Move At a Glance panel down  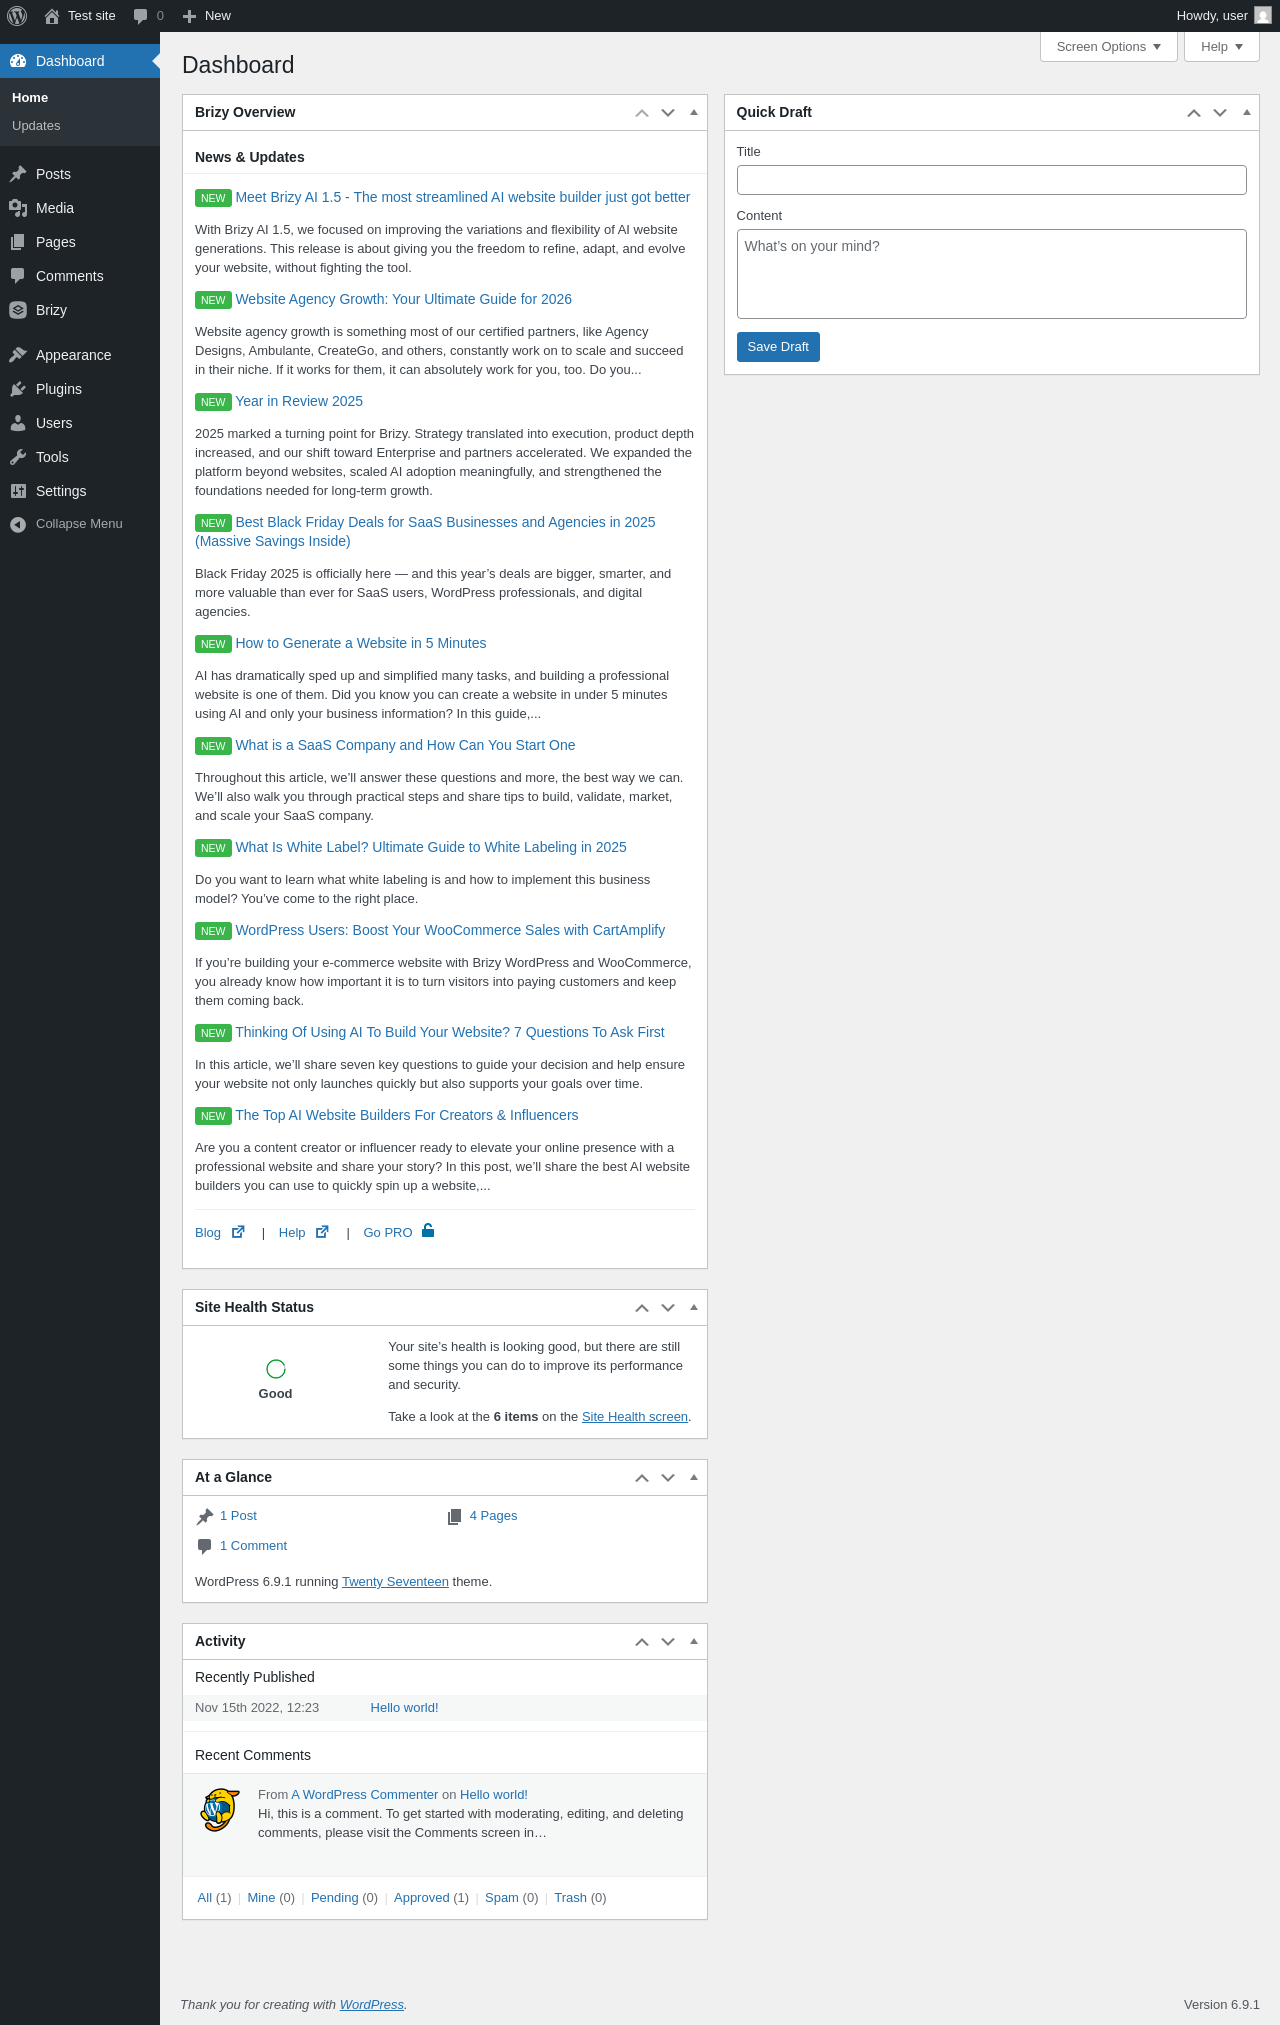click(x=668, y=1478)
